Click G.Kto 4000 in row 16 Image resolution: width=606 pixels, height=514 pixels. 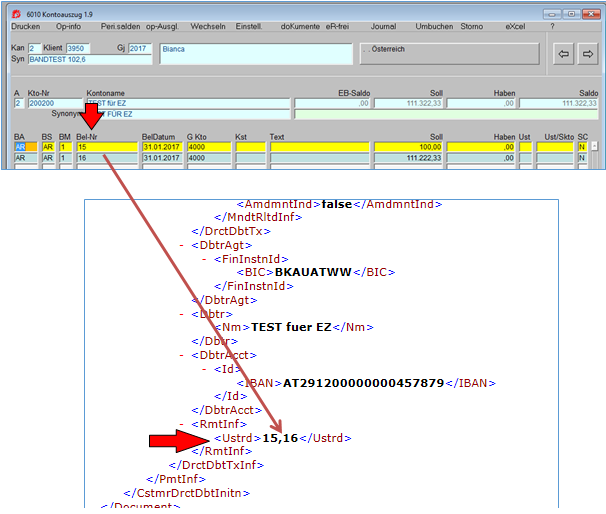209,158
